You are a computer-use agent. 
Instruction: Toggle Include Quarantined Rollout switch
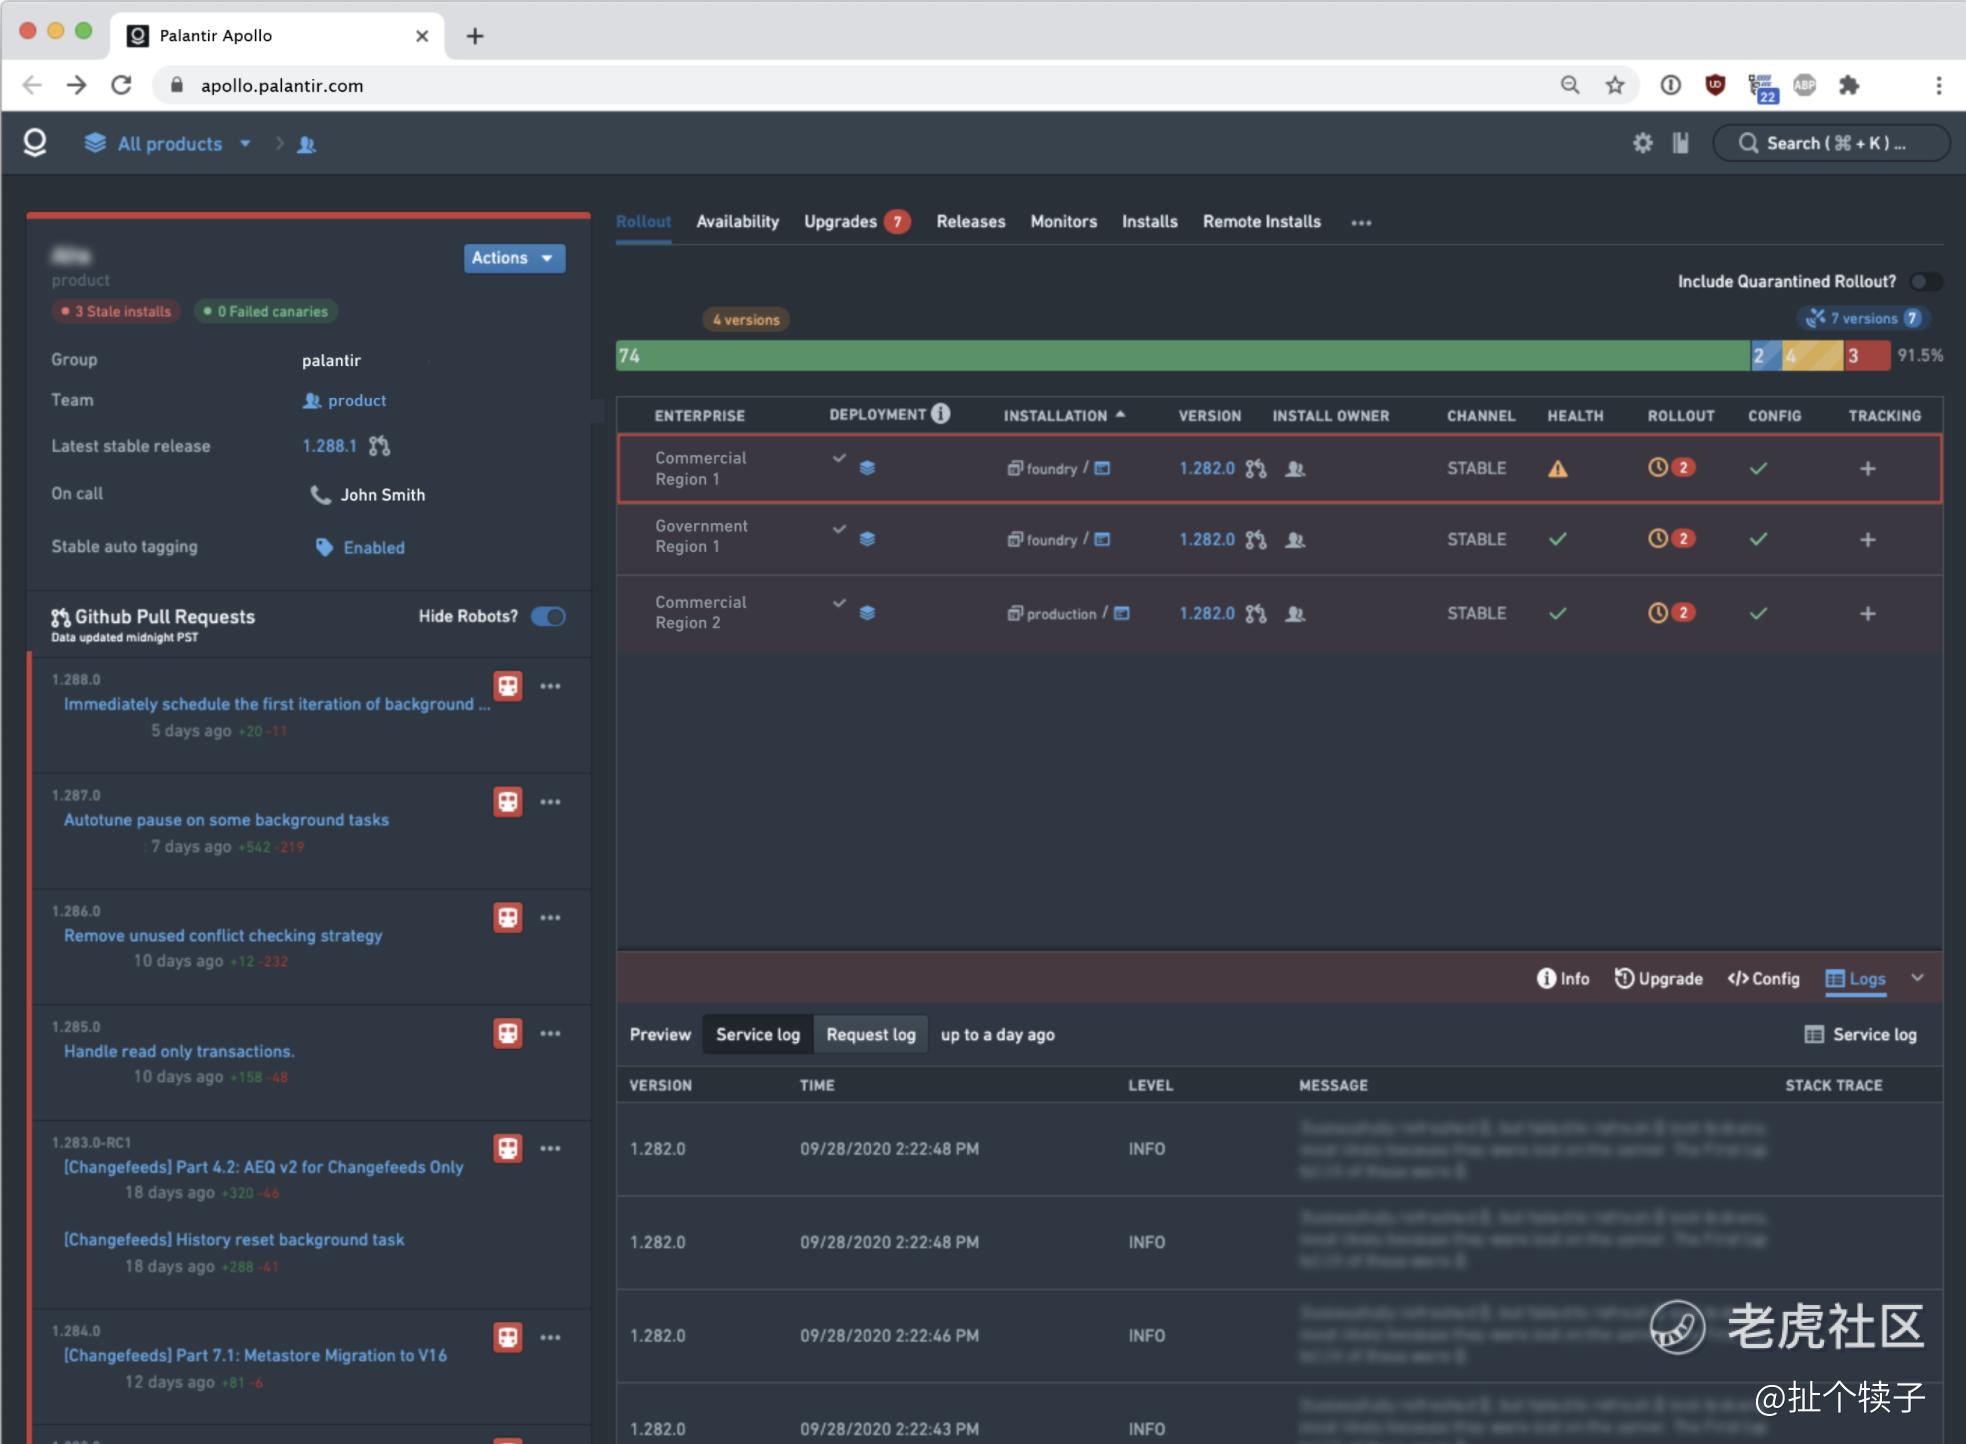pyautogui.click(x=1925, y=281)
